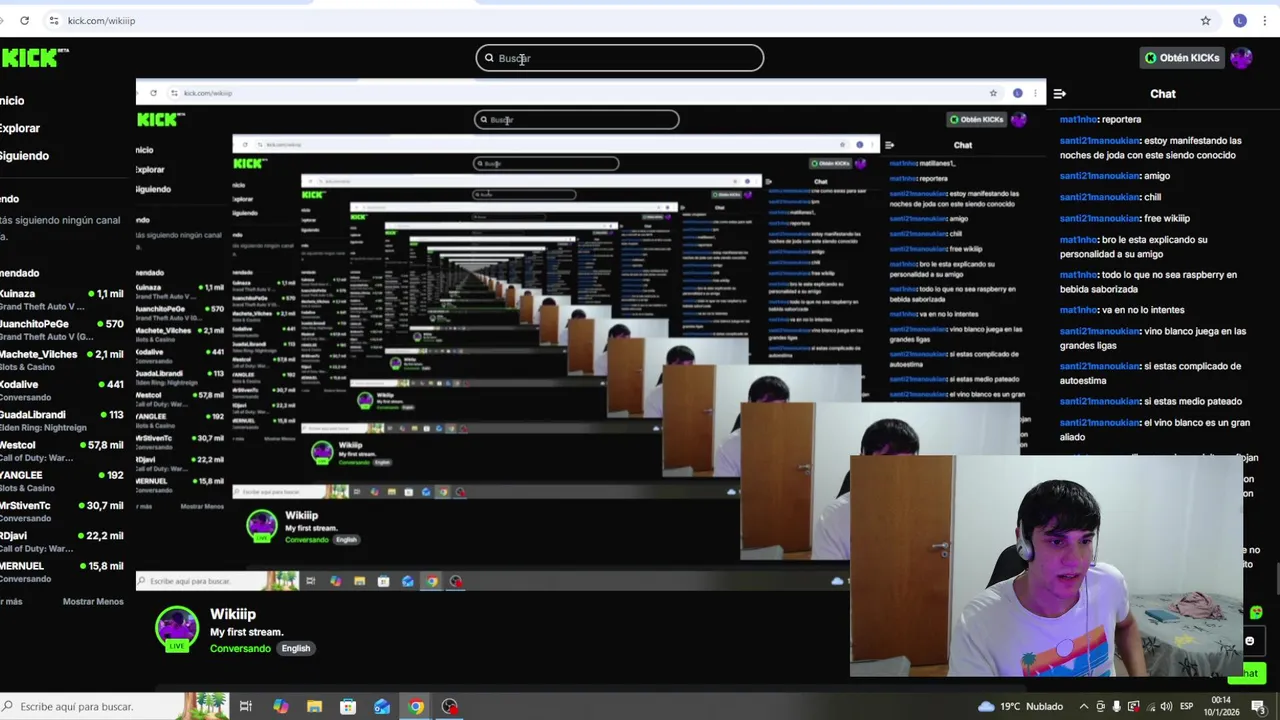Open the Mail app on the taskbar
The width and height of the screenshot is (1280, 720).
(382, 707)
